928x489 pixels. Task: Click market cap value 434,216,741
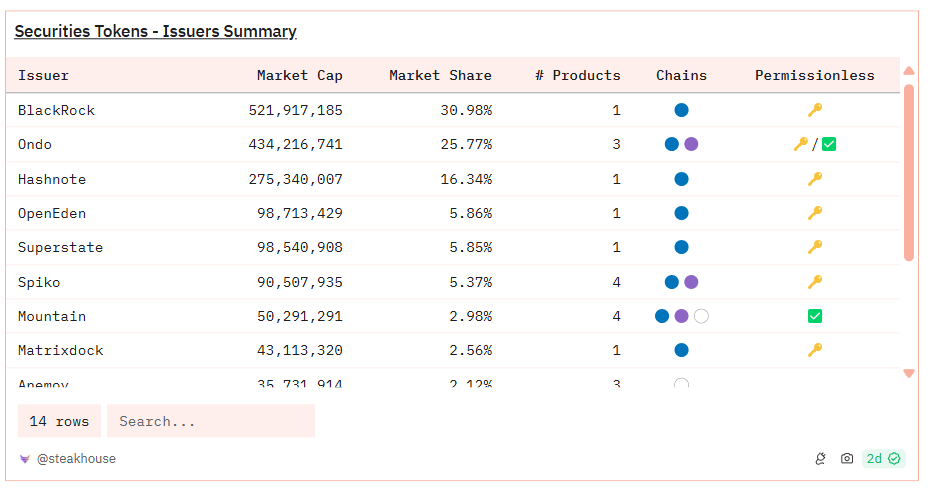(x=295, y=144)
